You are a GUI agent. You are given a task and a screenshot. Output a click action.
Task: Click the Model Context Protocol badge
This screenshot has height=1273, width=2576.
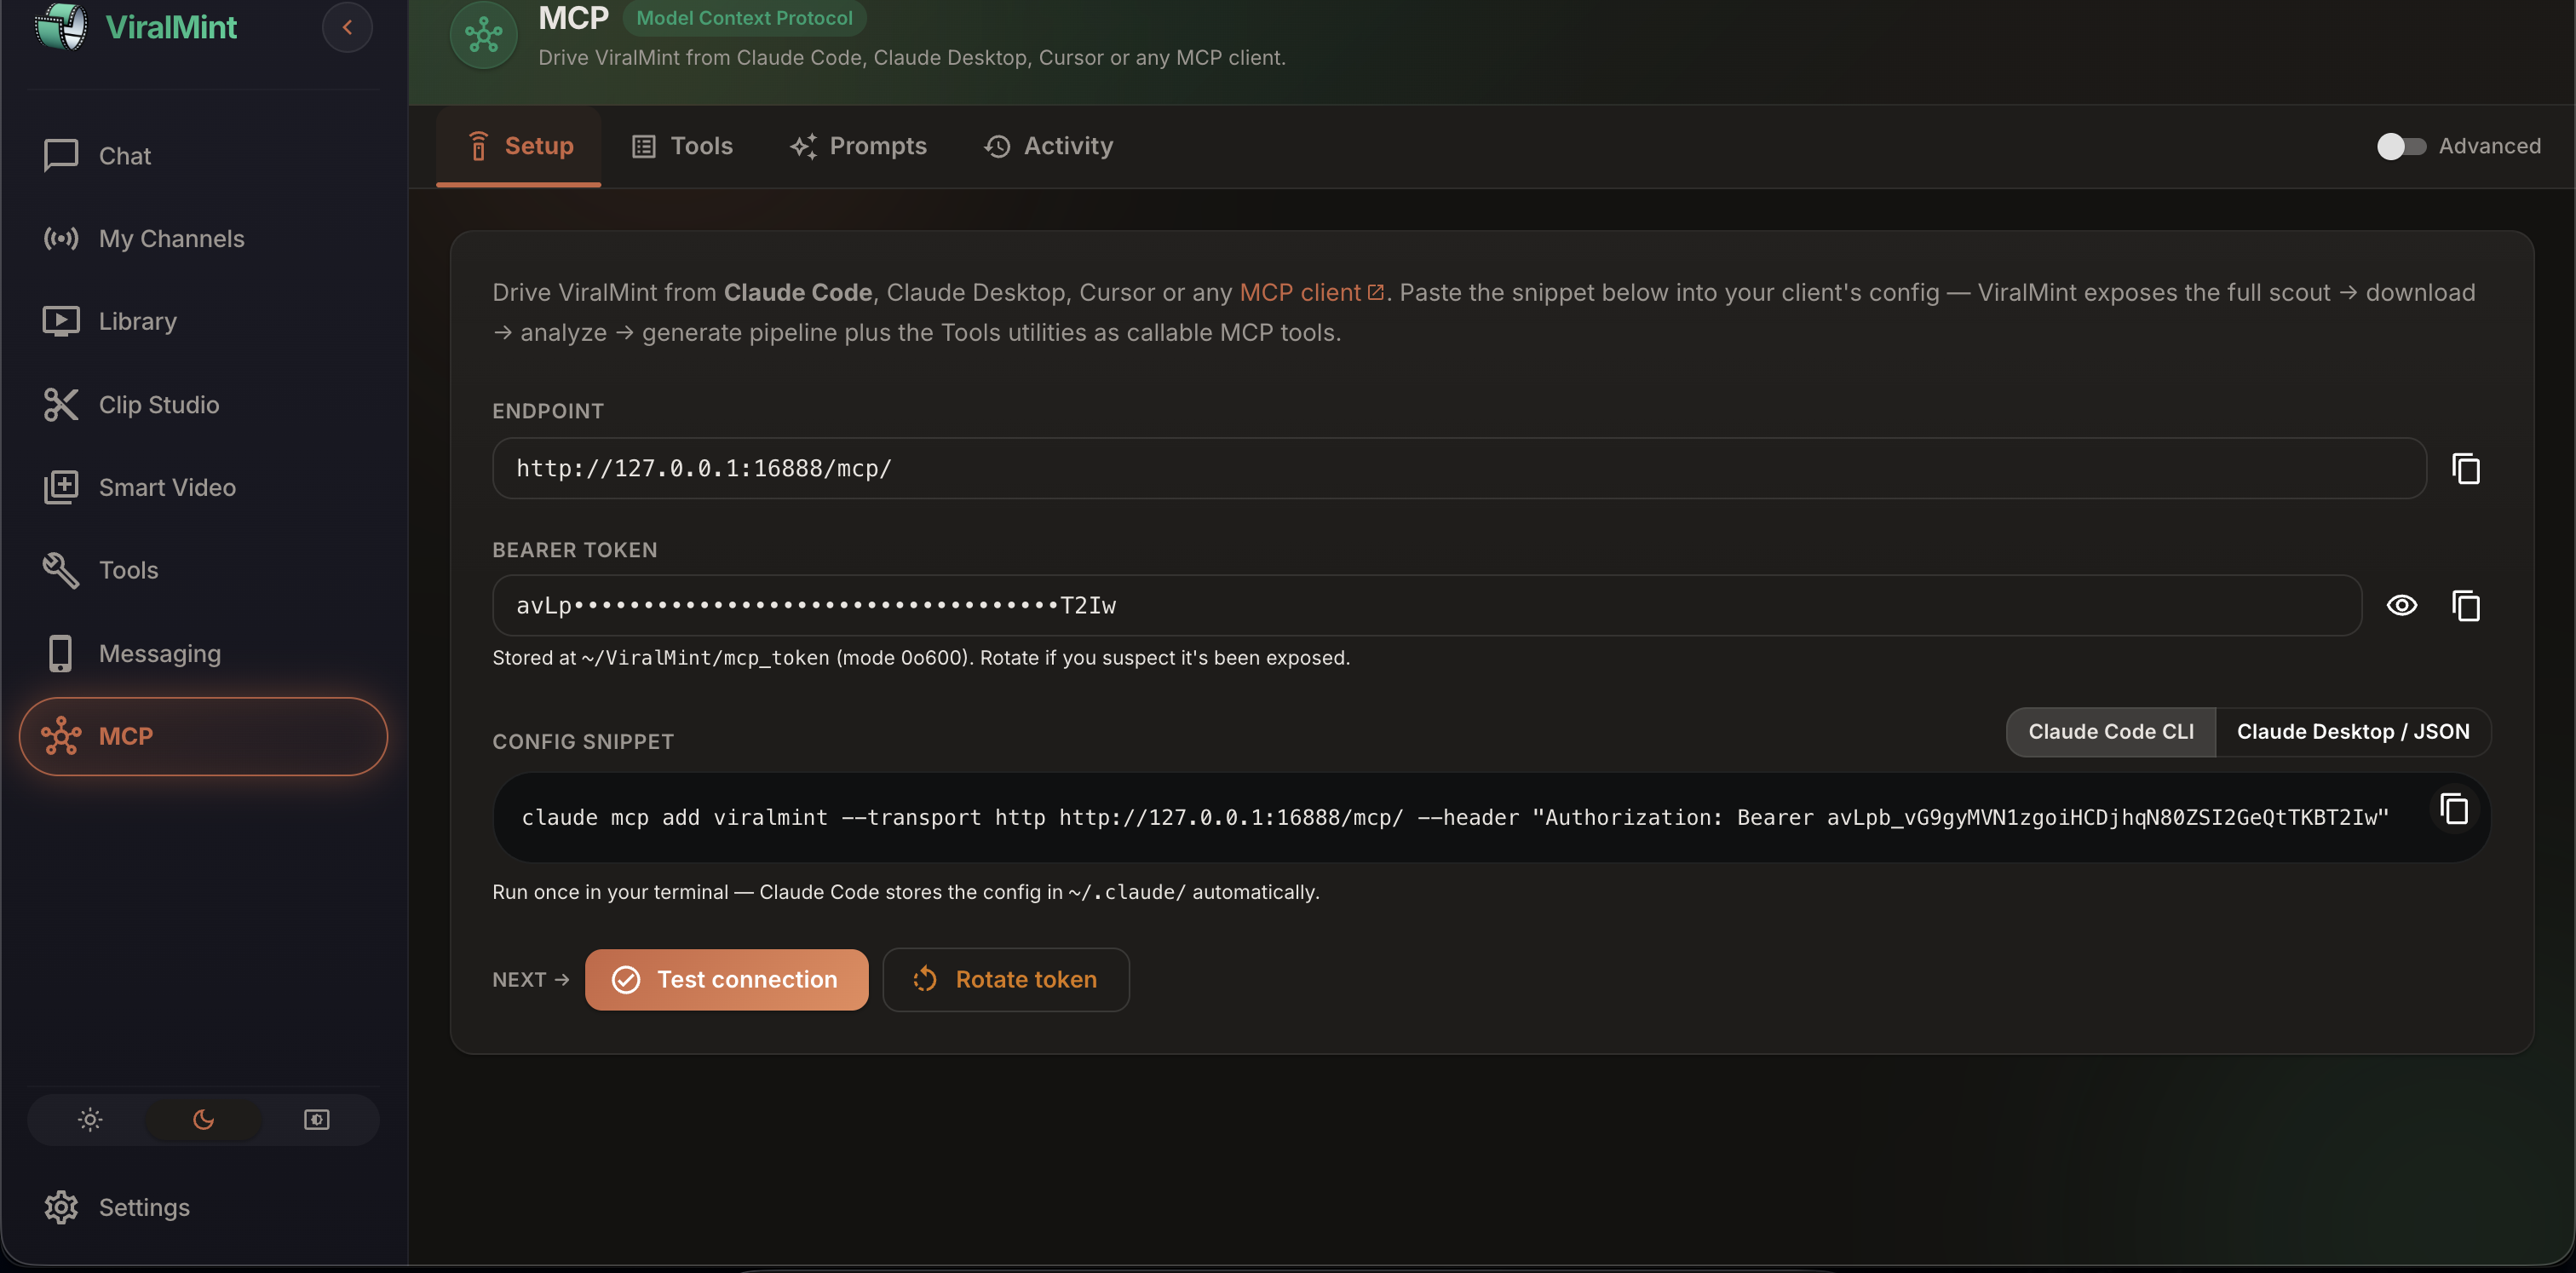click(744, 18)
